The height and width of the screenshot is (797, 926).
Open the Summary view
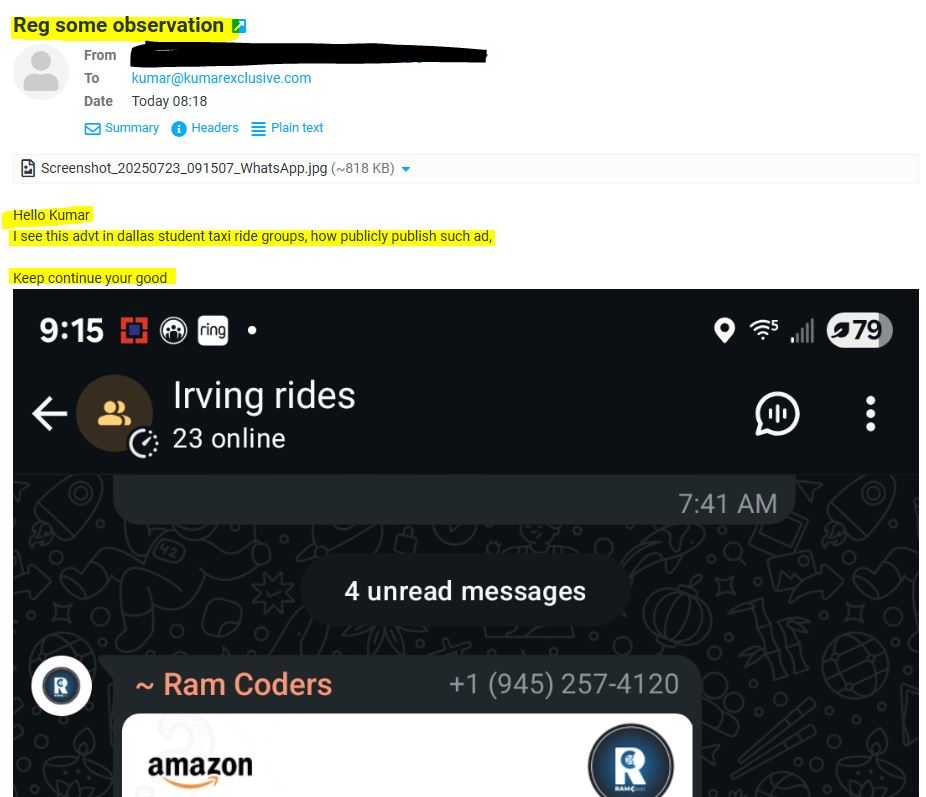[122, 128]
